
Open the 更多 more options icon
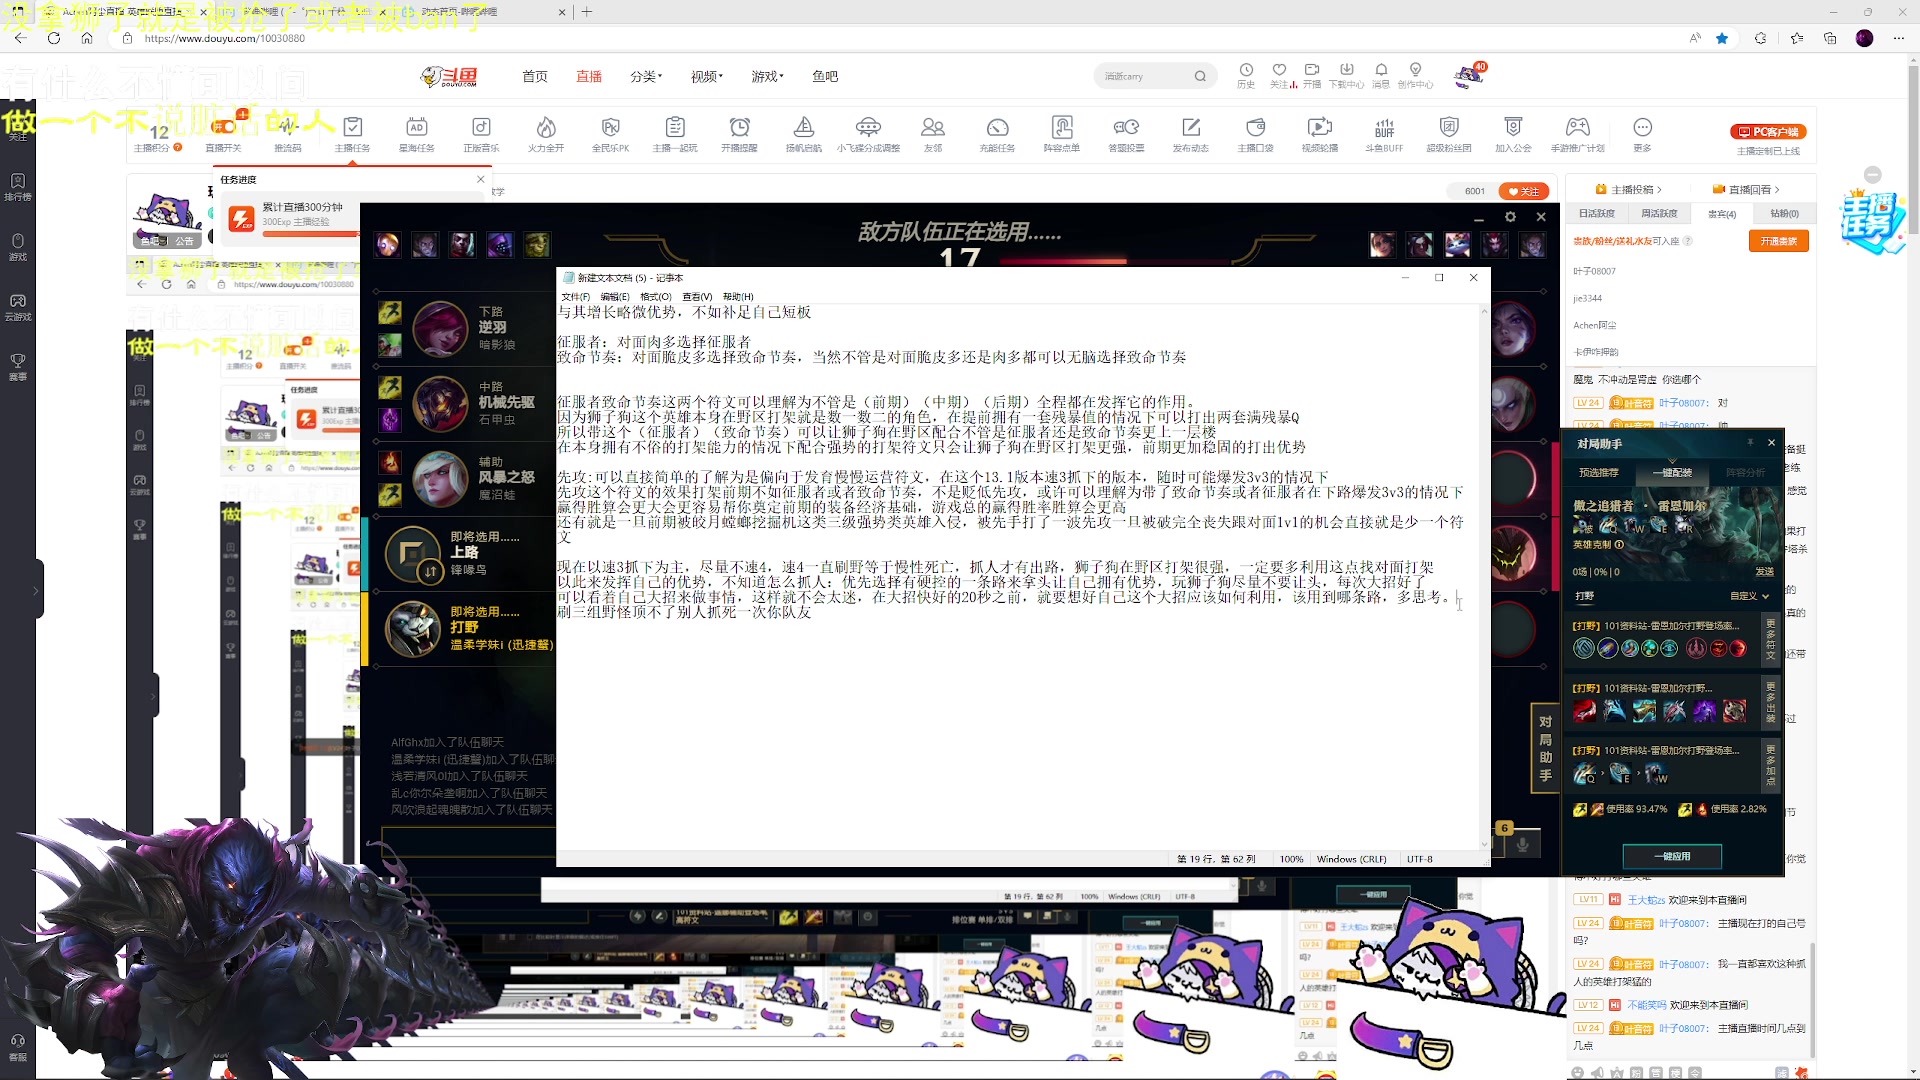tap(1642, 133)
